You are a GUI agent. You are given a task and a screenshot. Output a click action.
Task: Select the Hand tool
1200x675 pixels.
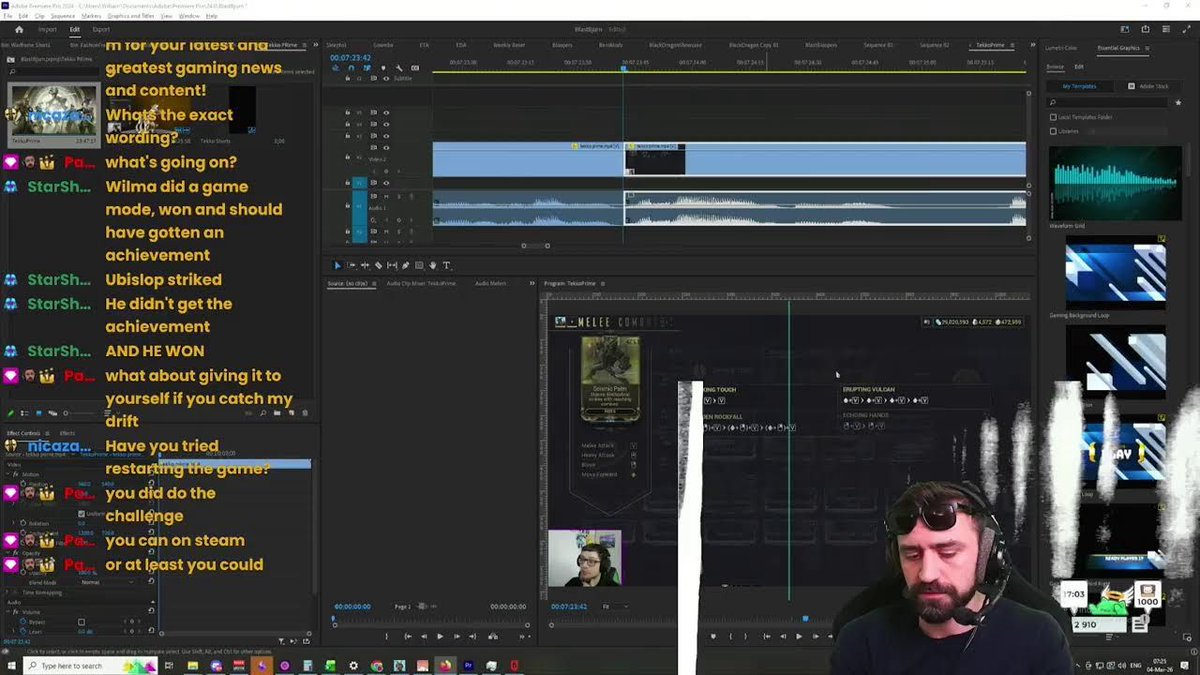click(433, 265)
